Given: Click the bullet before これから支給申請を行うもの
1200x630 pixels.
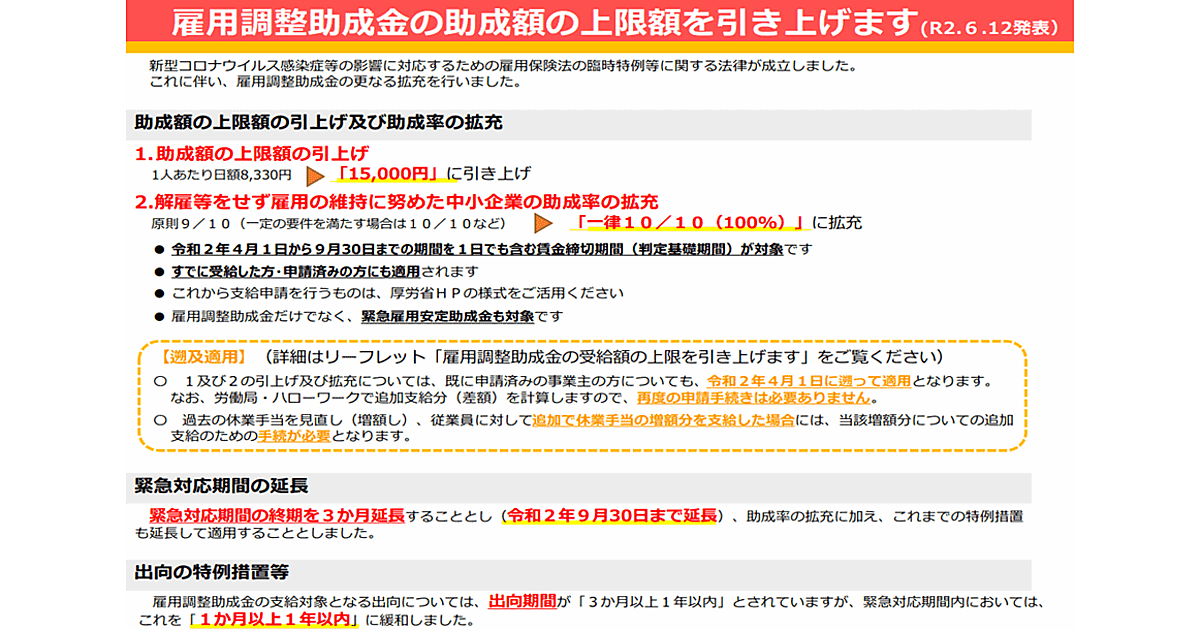Looking at the screenshot, I should 158,294.
